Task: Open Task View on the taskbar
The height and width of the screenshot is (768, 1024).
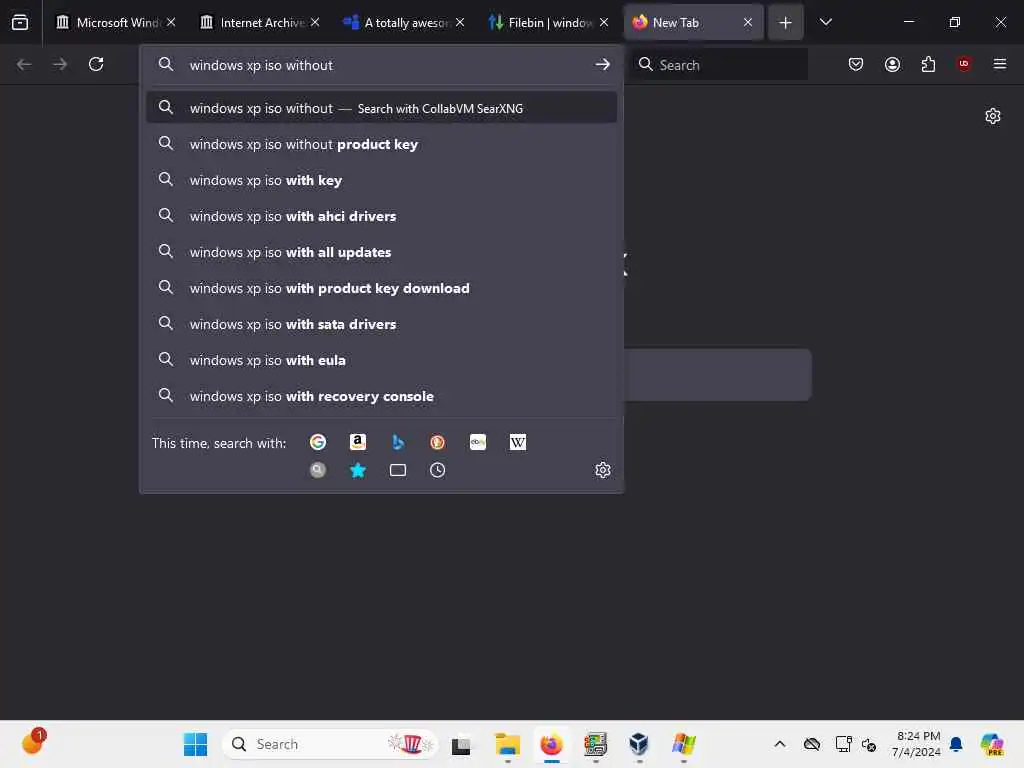Action: pyautogui.click(x=461, y=744)
